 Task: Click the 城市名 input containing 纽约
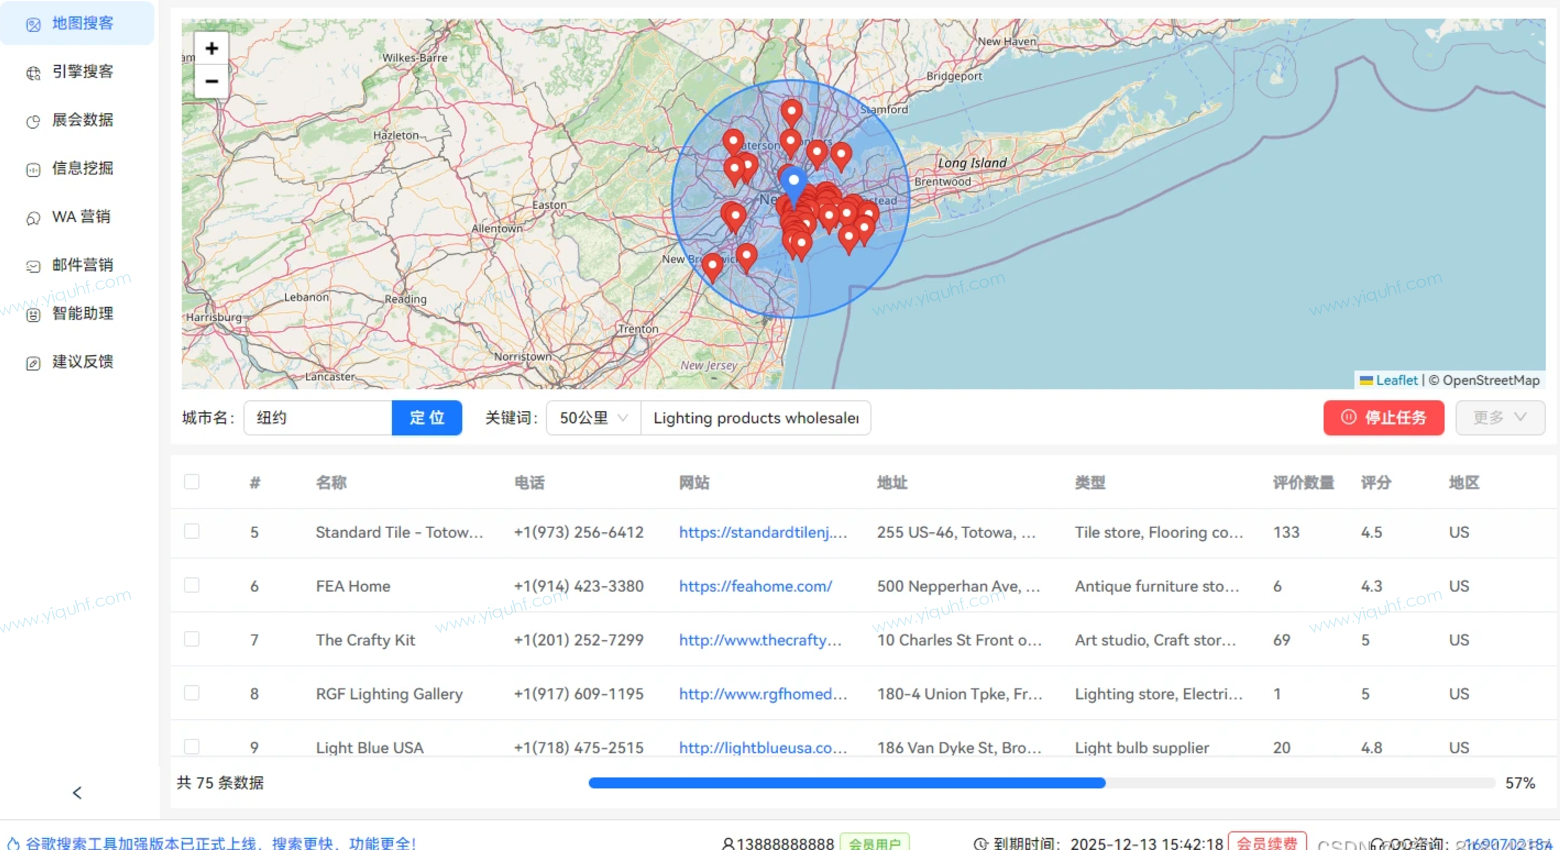(x=318, y=418)
